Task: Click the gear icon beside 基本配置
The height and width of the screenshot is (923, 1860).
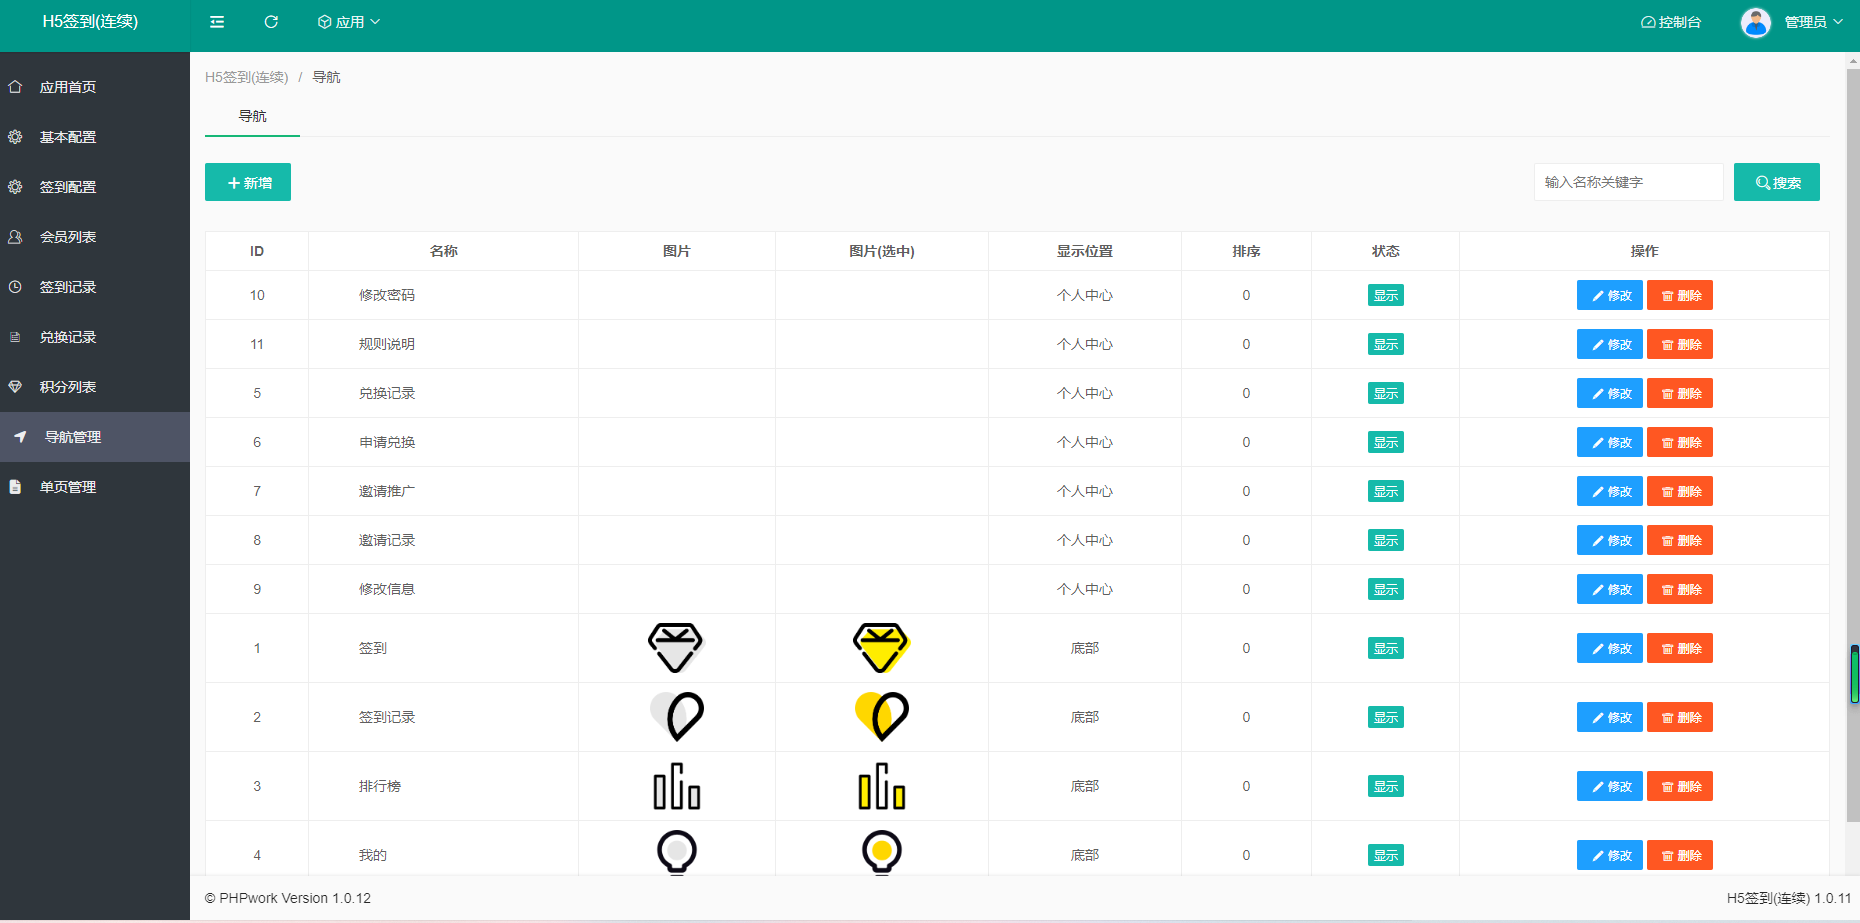Action: pos(15,137)
